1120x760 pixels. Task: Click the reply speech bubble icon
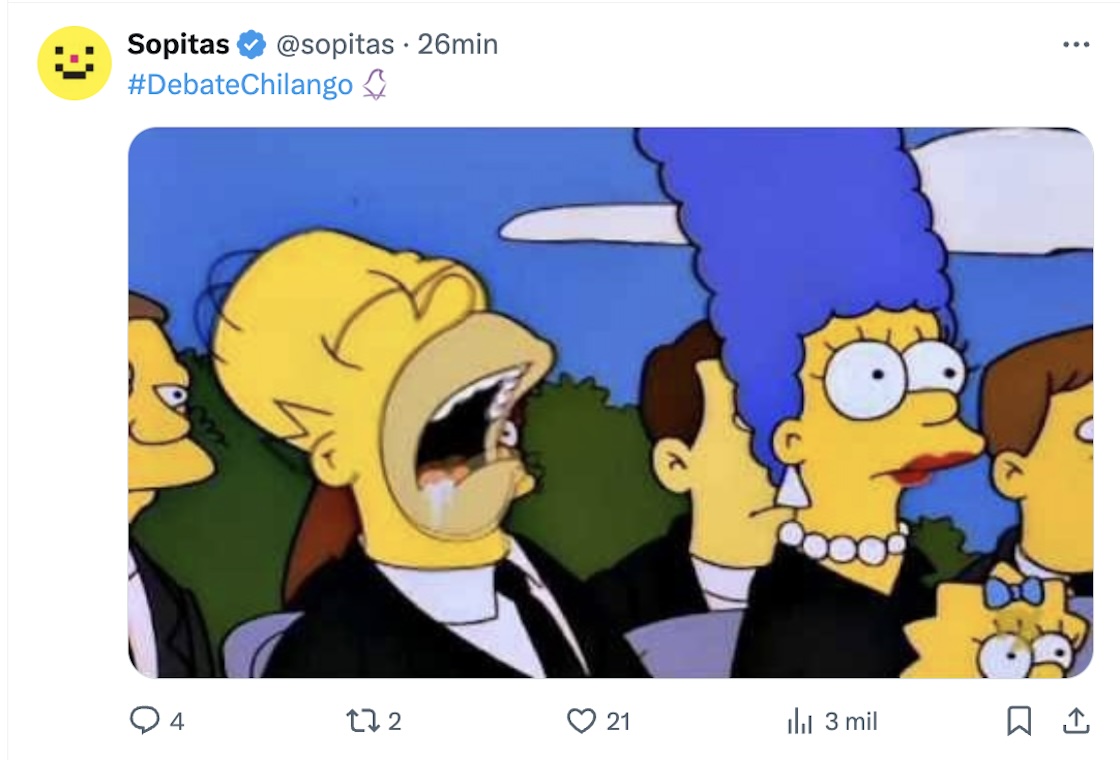144,720
